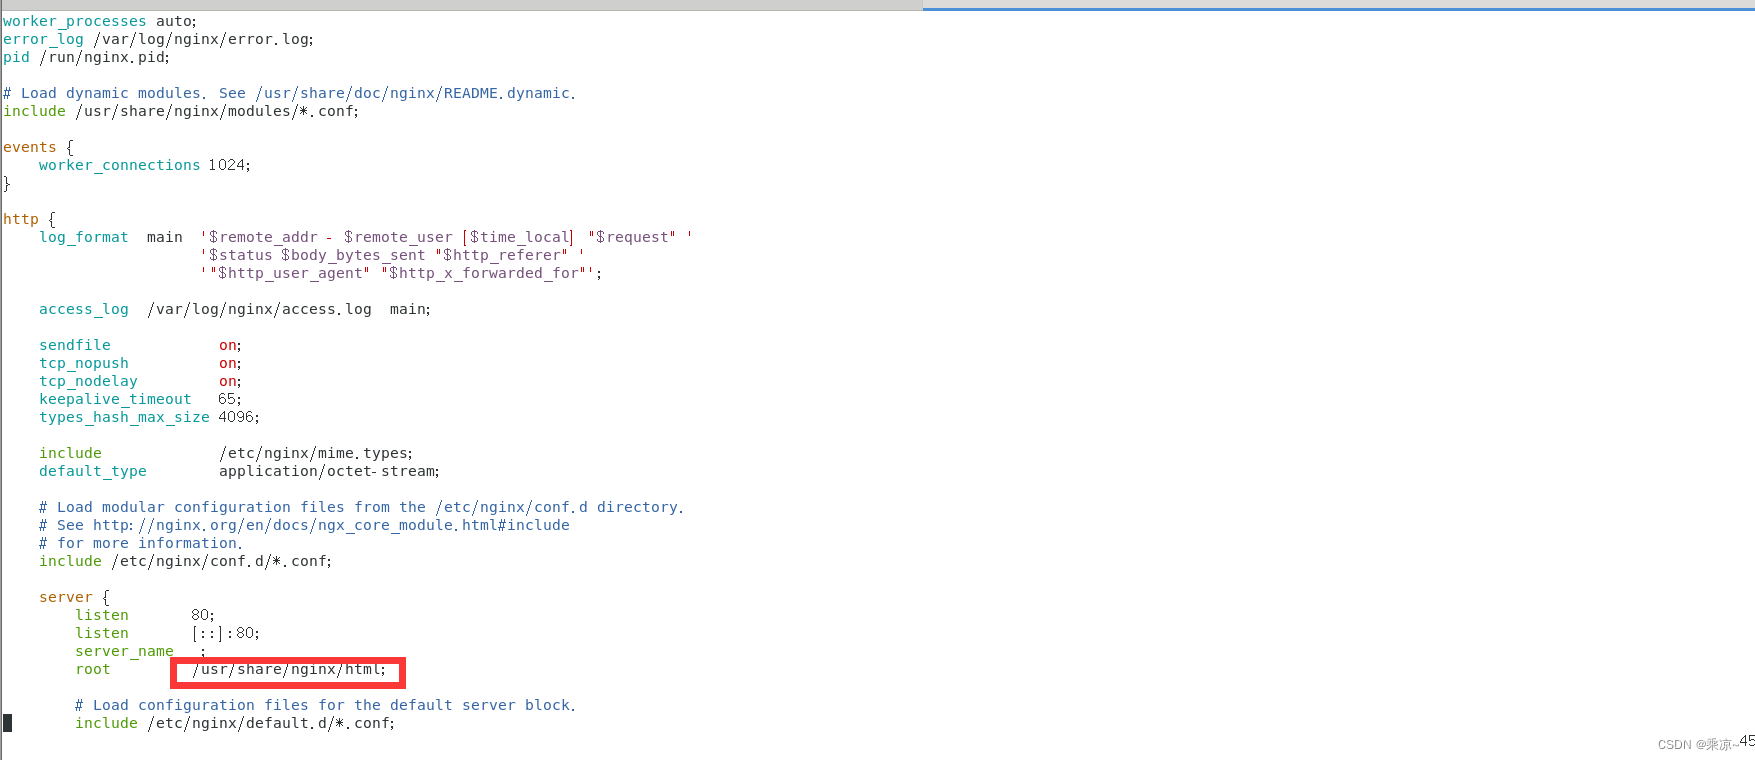Click the 'default_type' directive
The width and height of the screenshot is (1755, 760).
(x=93, y=471)
